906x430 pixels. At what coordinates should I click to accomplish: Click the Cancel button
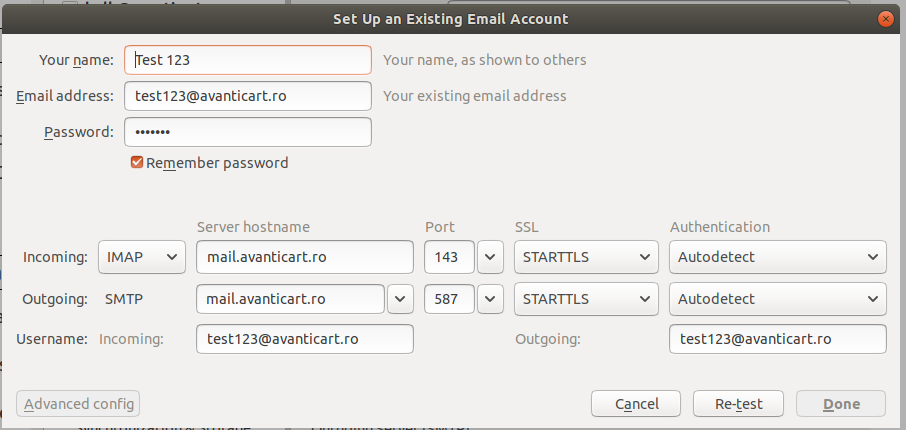(x=636, y=403)
